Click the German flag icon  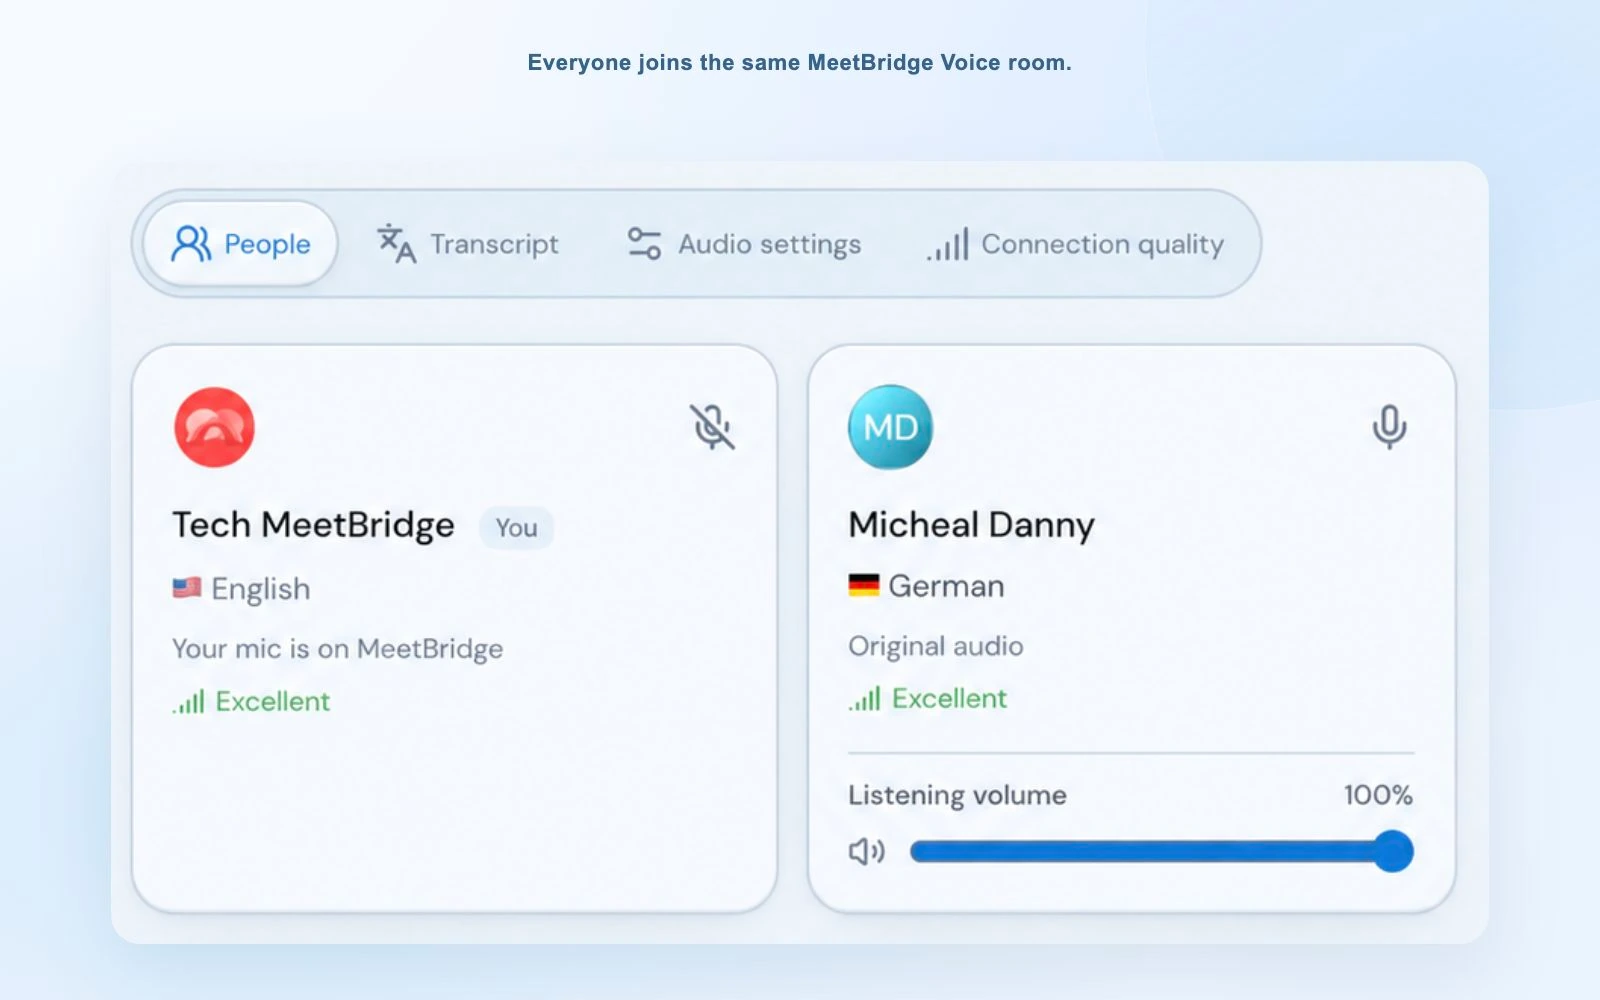(864, 585)
